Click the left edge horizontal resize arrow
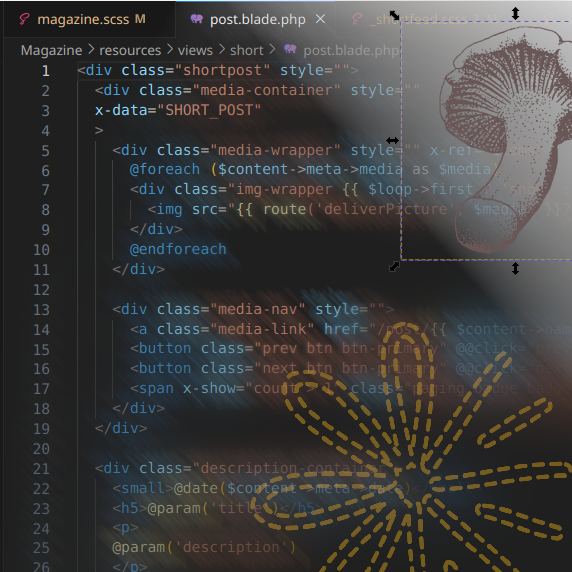Screen dimensions: 572x572 tap(393, 140)
